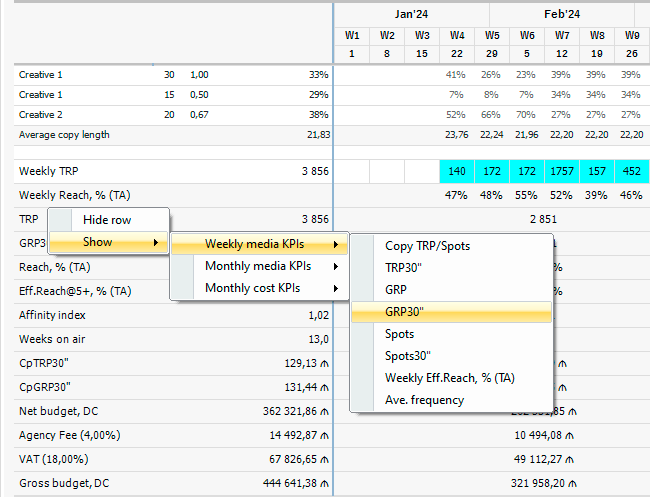Click Affinity index value 1,02

(x=318, y=315)
